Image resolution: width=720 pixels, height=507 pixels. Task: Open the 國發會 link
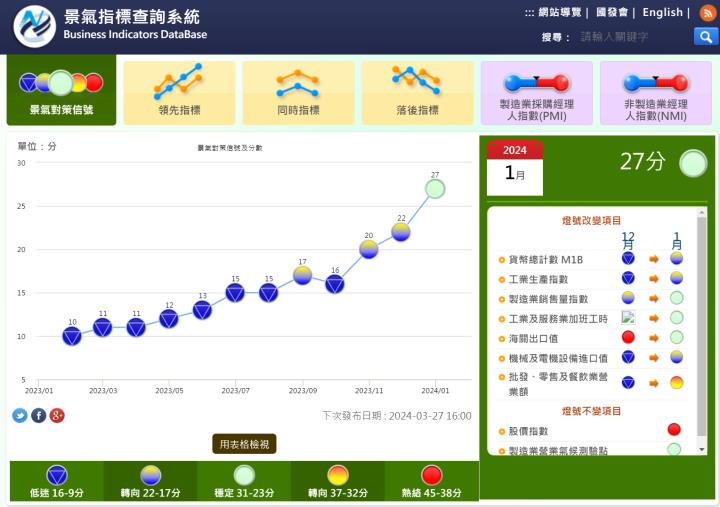[x=612, y=12]
